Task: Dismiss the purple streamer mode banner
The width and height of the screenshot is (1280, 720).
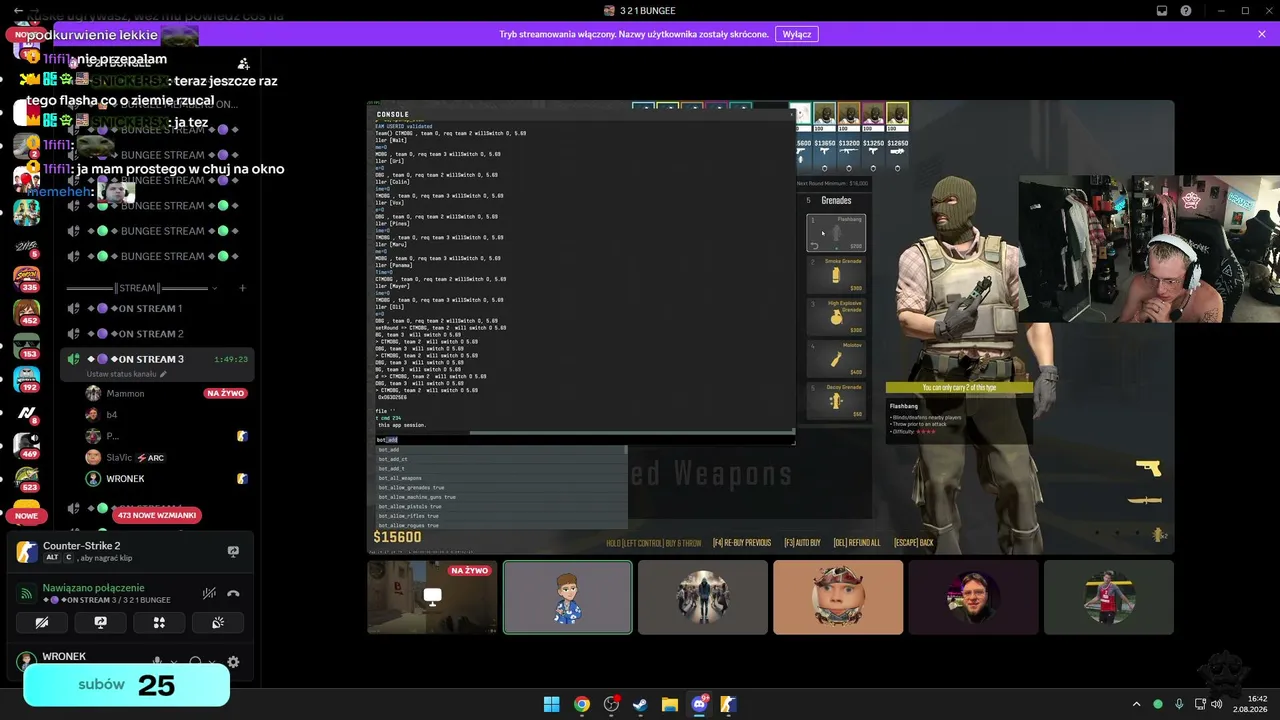Action: 1261,34
